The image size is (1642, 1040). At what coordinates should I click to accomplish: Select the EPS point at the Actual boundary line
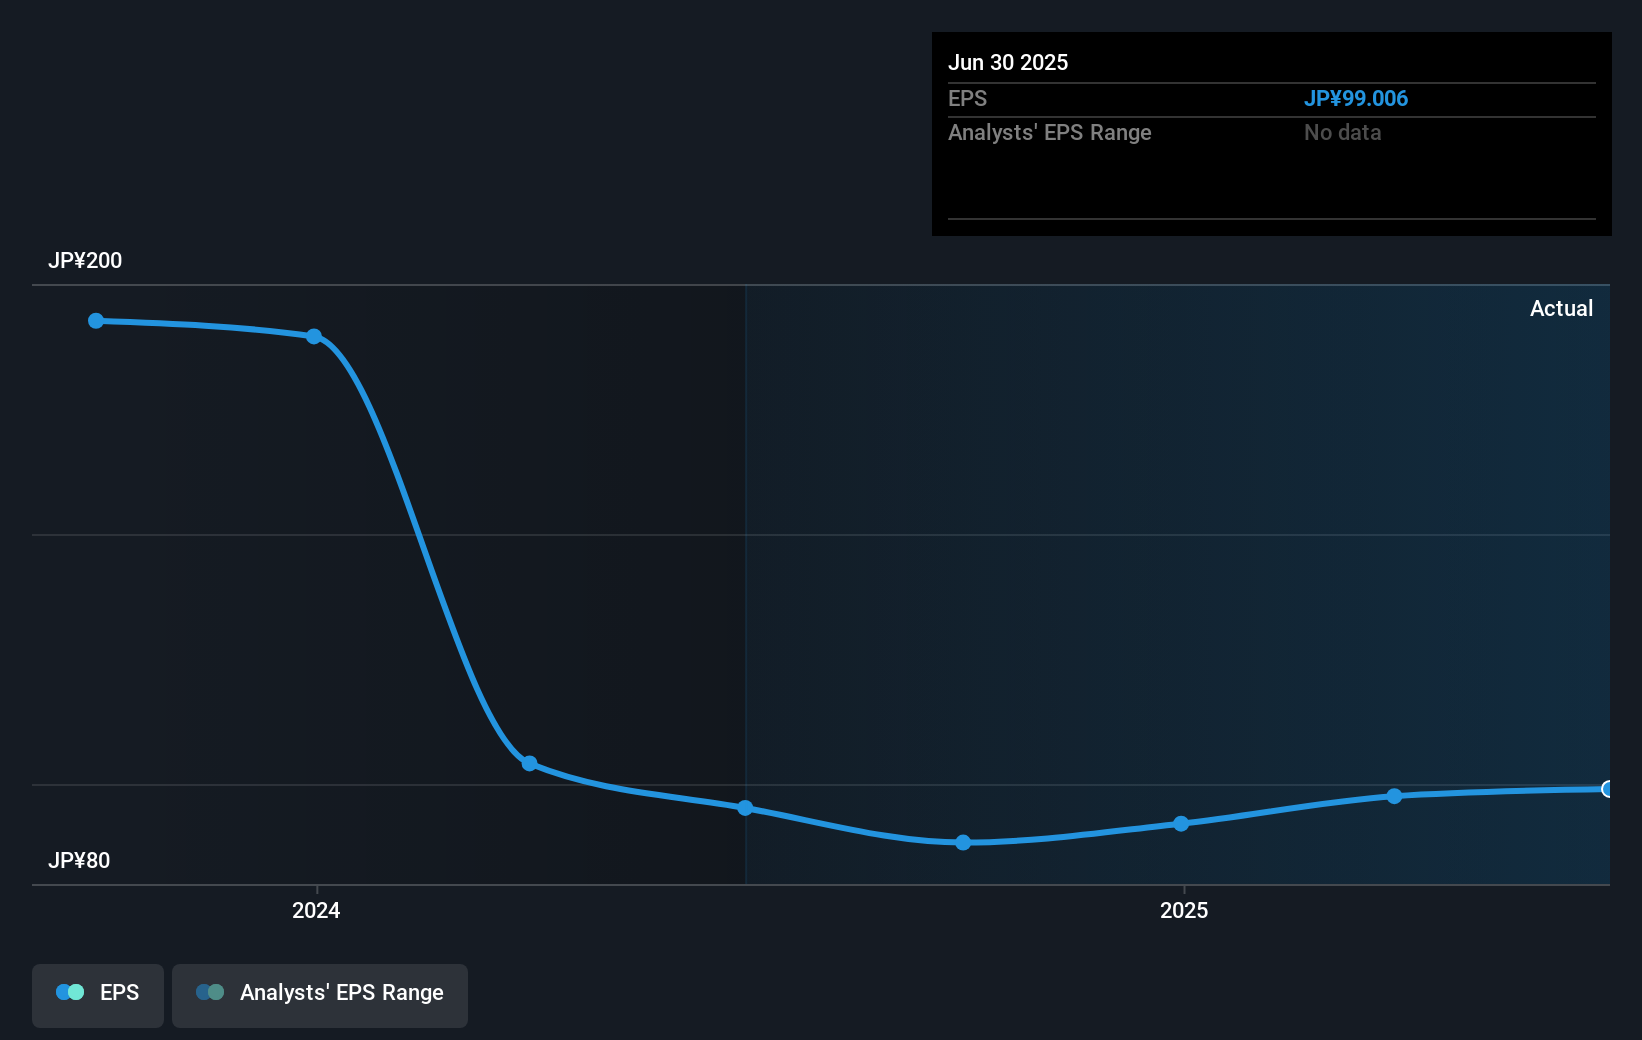click(x=745, y=808)
